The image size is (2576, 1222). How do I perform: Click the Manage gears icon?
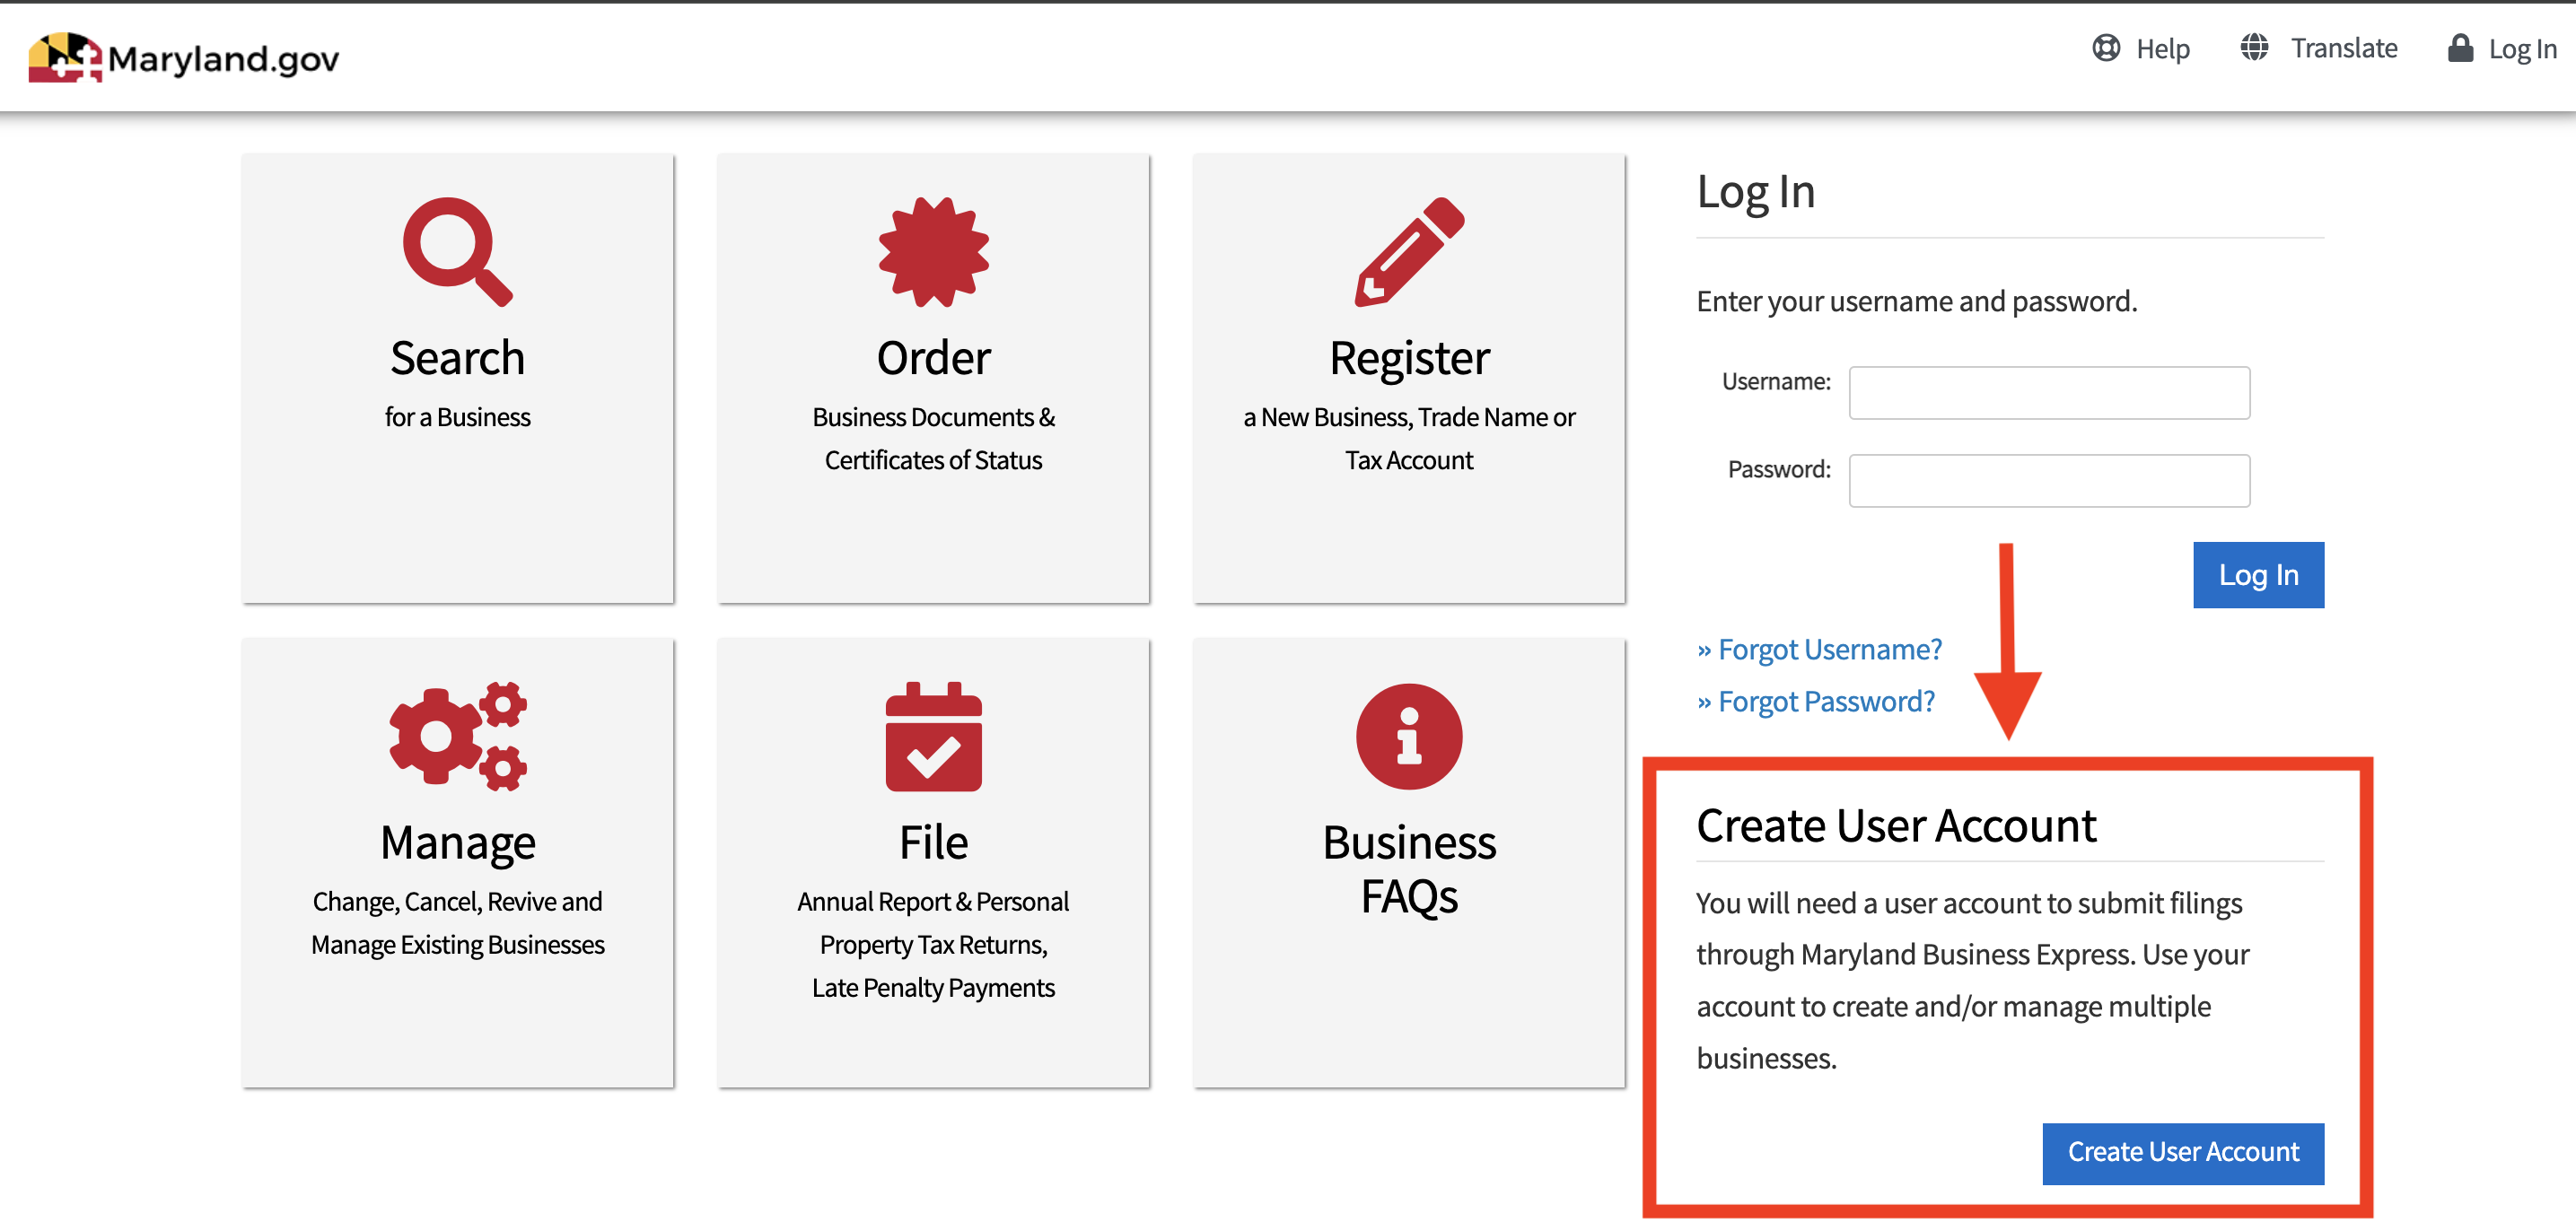(457, 737)
